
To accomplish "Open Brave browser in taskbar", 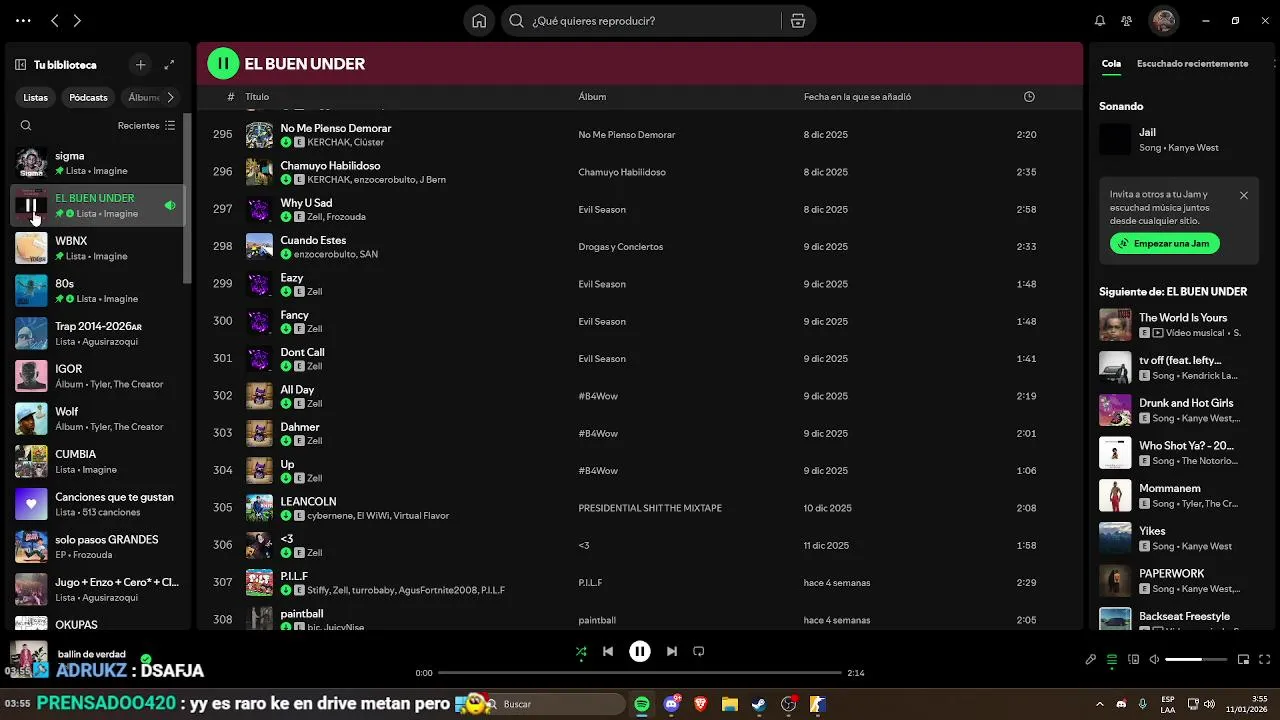I will coord(700,705).
